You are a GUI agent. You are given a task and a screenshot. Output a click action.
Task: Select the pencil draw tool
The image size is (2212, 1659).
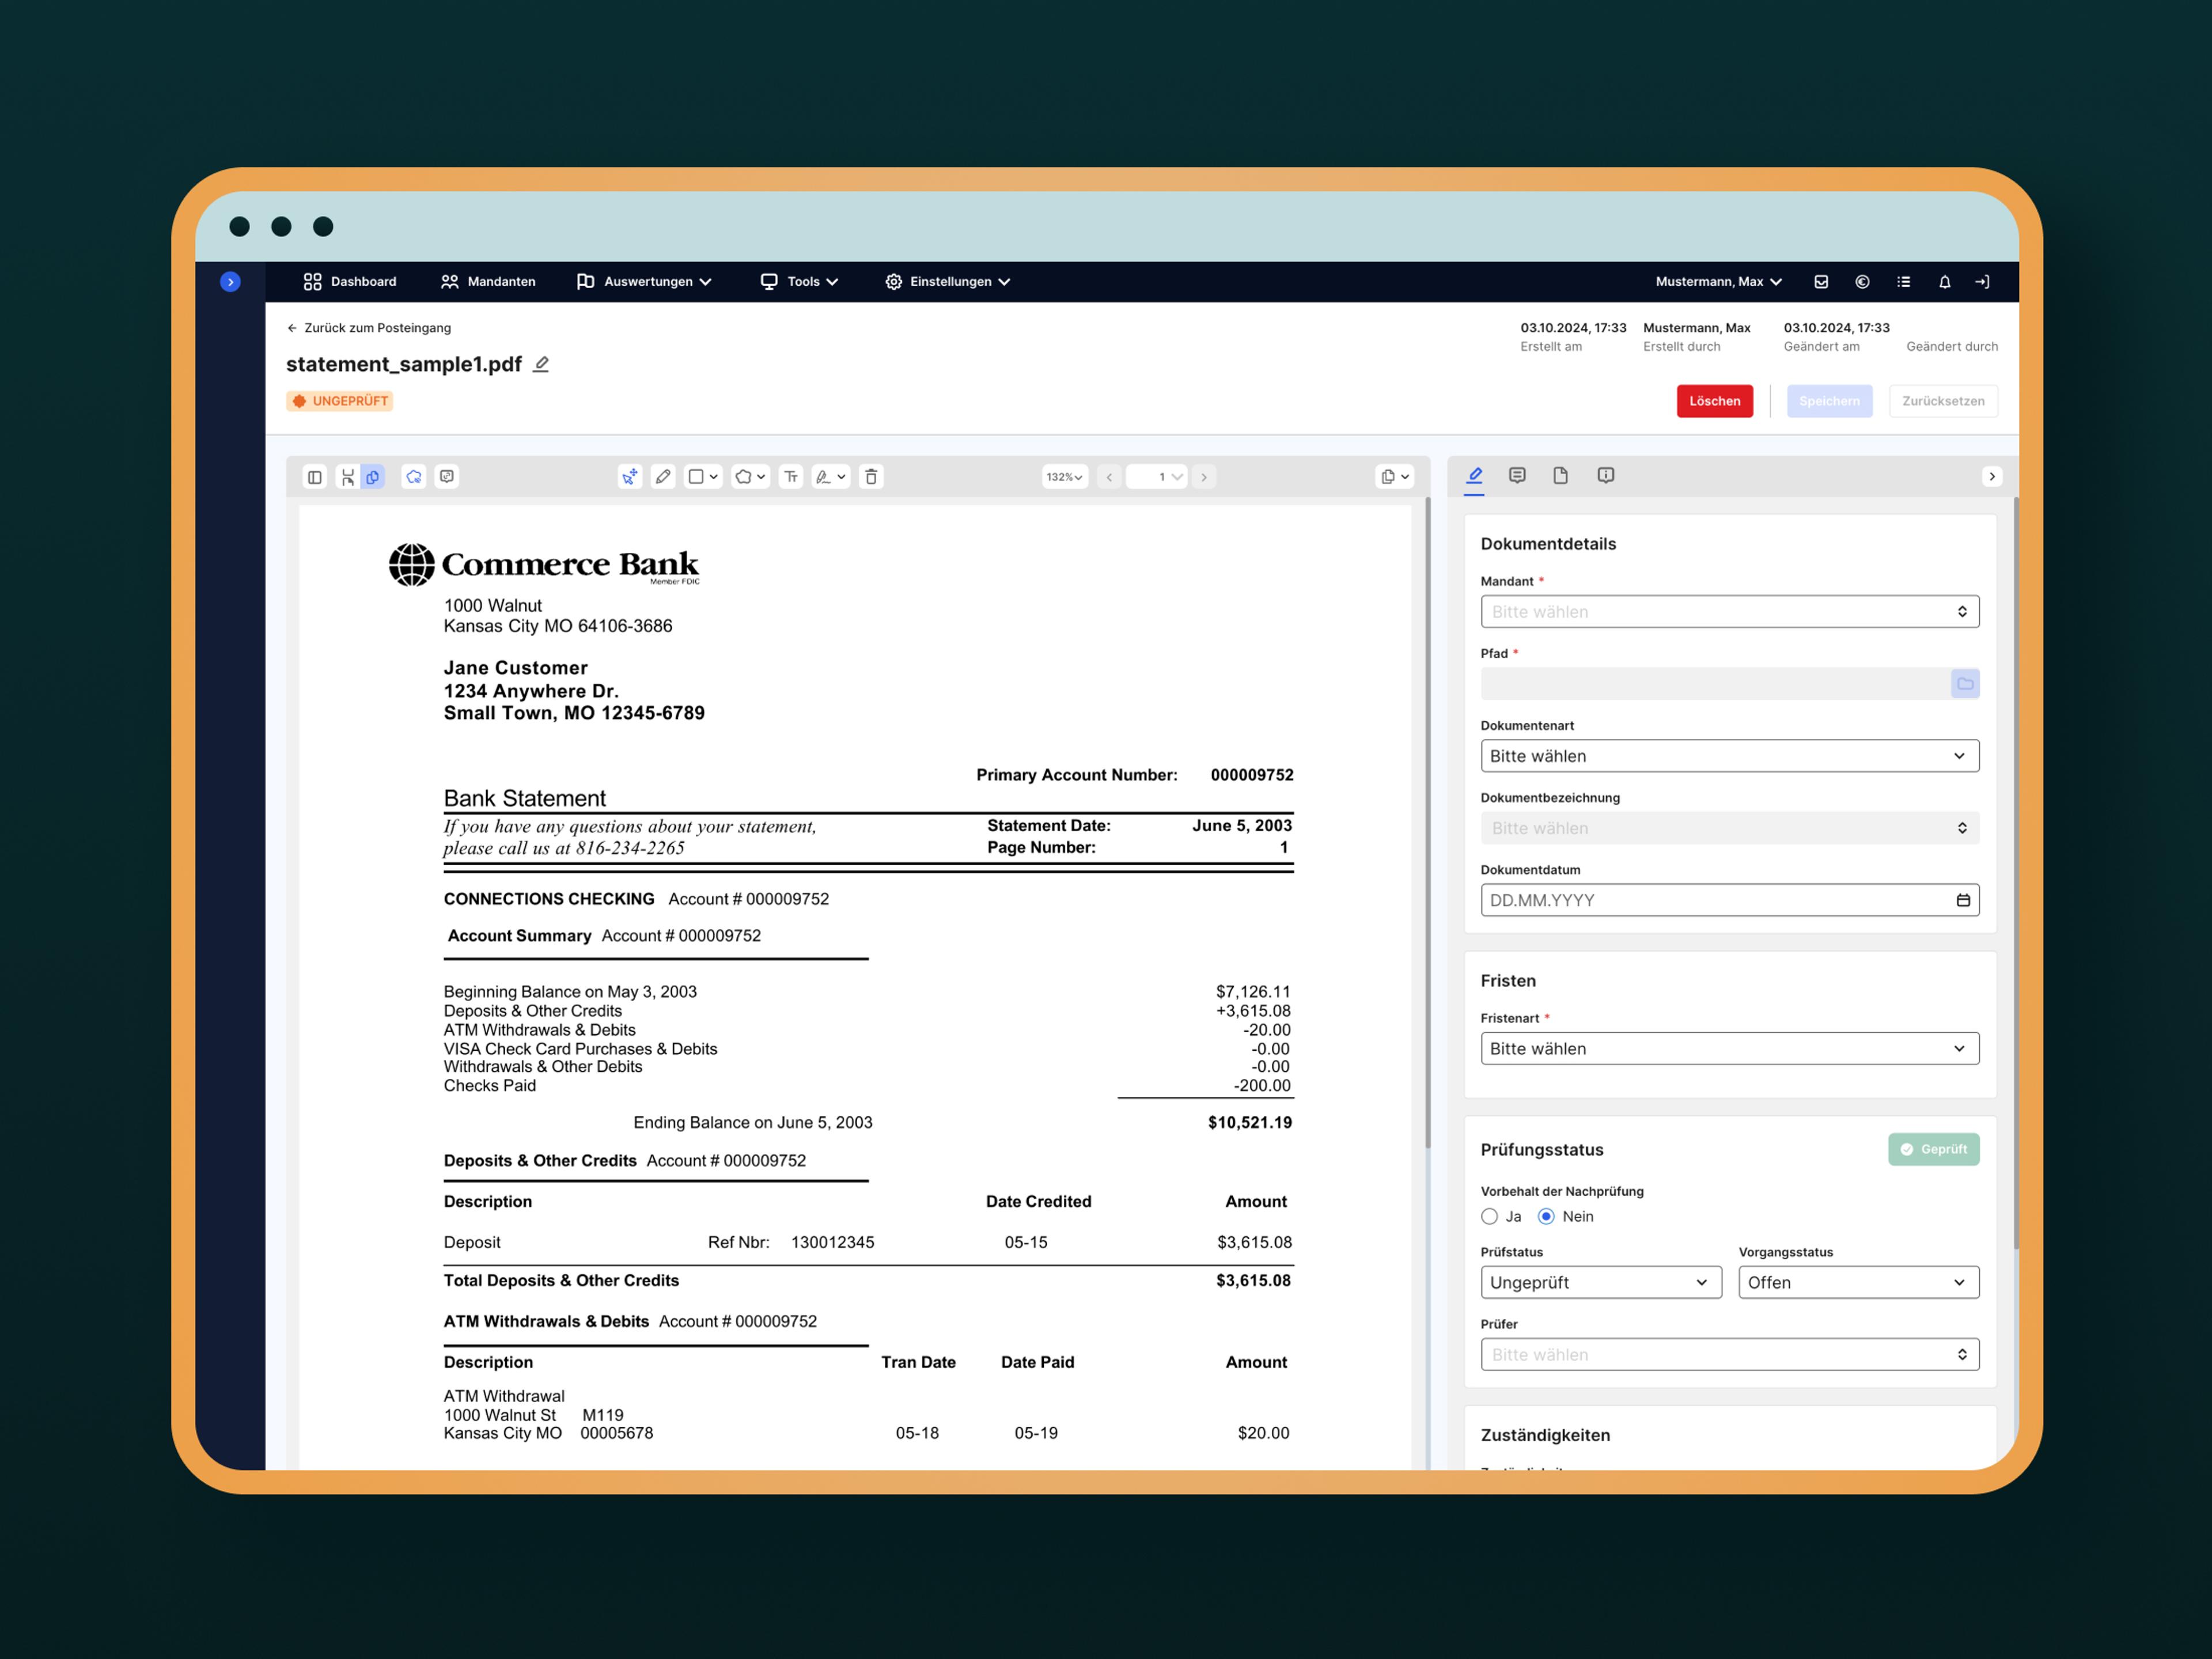[x=663, y=477]
